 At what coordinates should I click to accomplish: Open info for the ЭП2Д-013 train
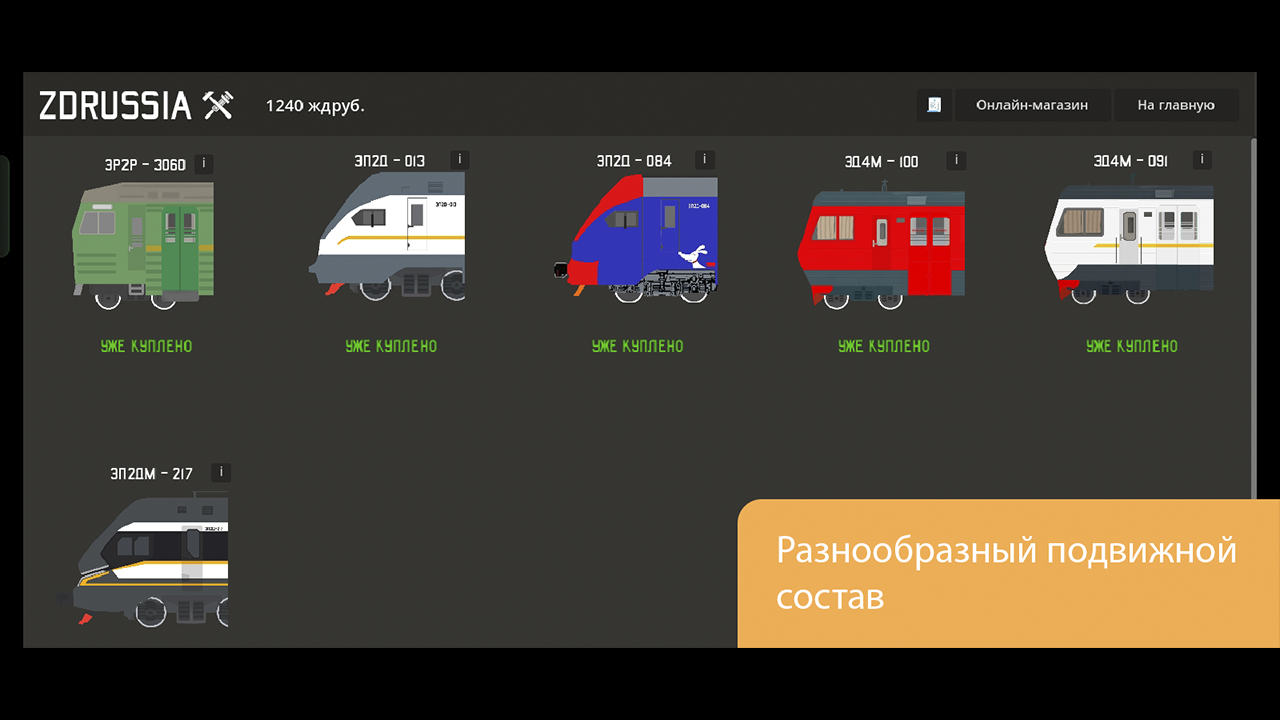point(459,159)
